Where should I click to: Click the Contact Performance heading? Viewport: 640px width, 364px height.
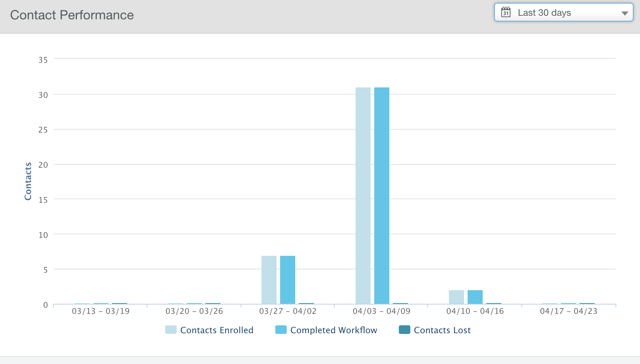click(72, 15)
